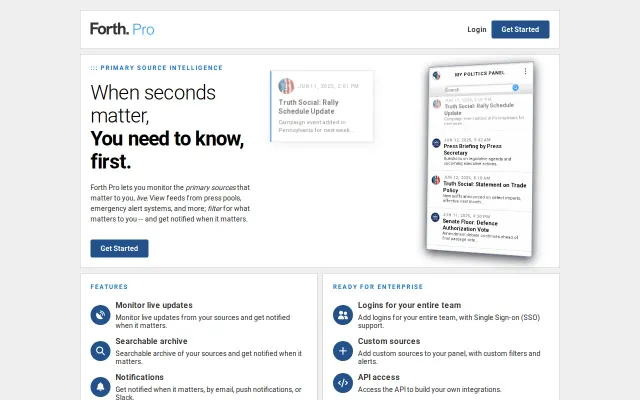Click the Monitor live updates satellite icon
Screen dimensions: 640x400
pos(100,315)
